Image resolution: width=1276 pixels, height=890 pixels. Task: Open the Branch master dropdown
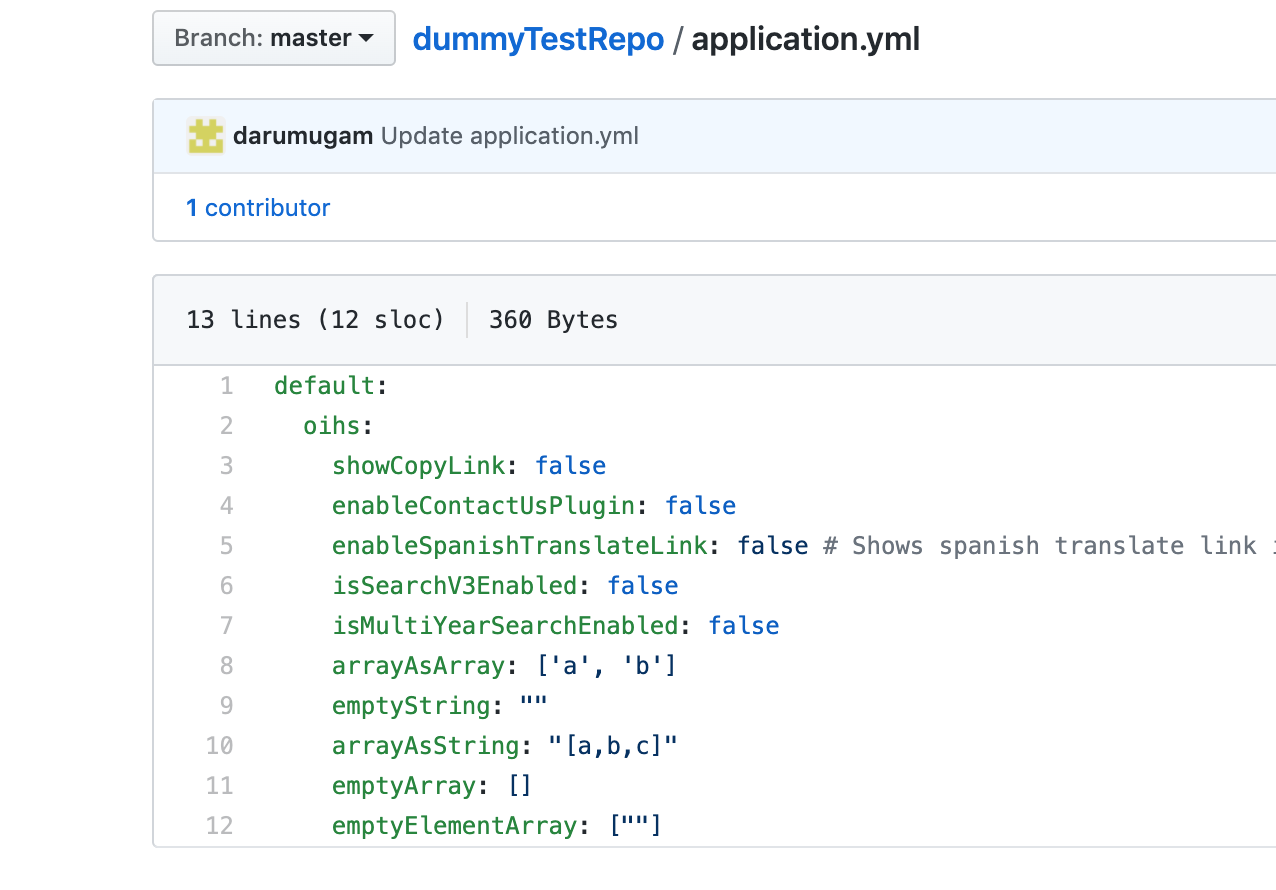pos(273,39)
